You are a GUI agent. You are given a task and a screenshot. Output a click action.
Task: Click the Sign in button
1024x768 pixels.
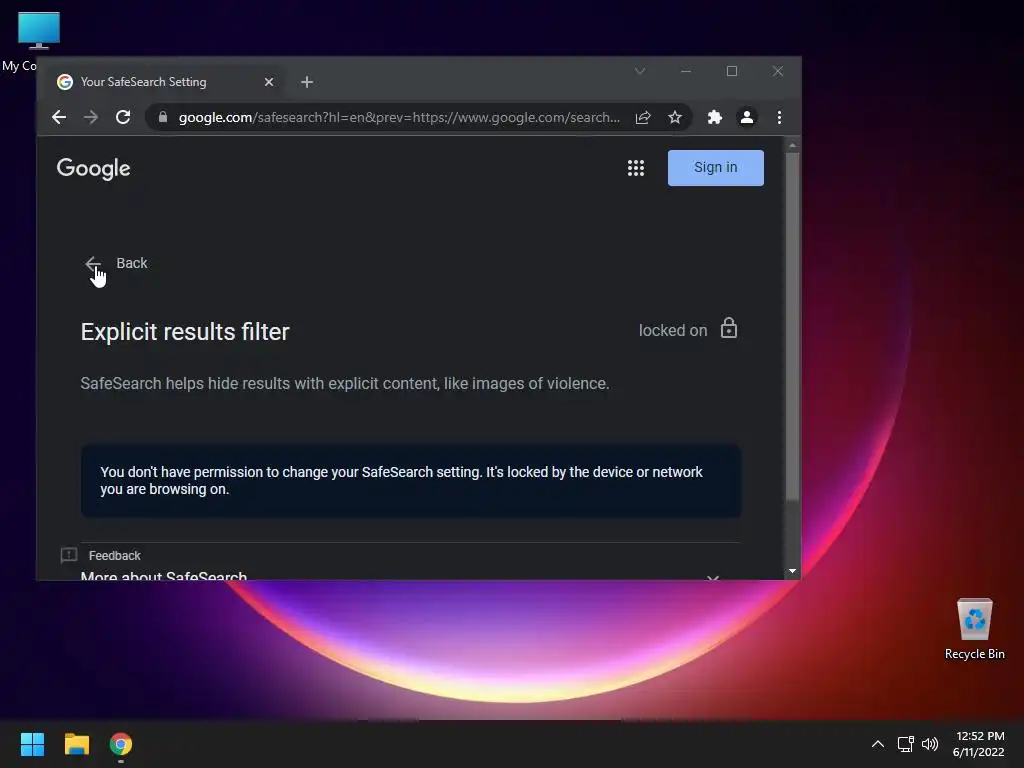coord(716,168)
